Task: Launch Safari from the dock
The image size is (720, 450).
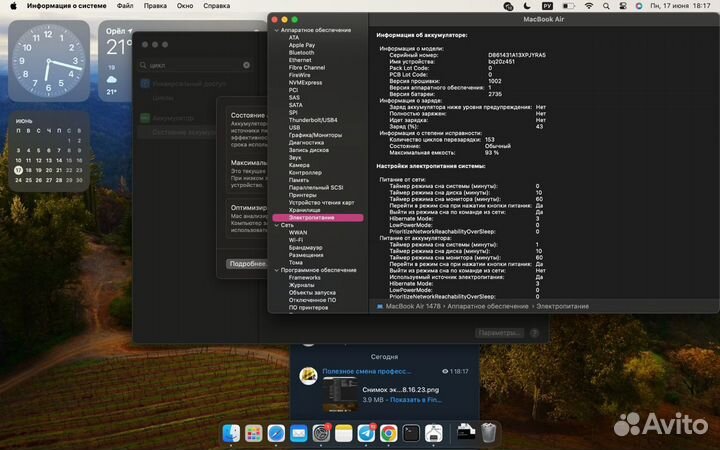Action: (276, 433)
